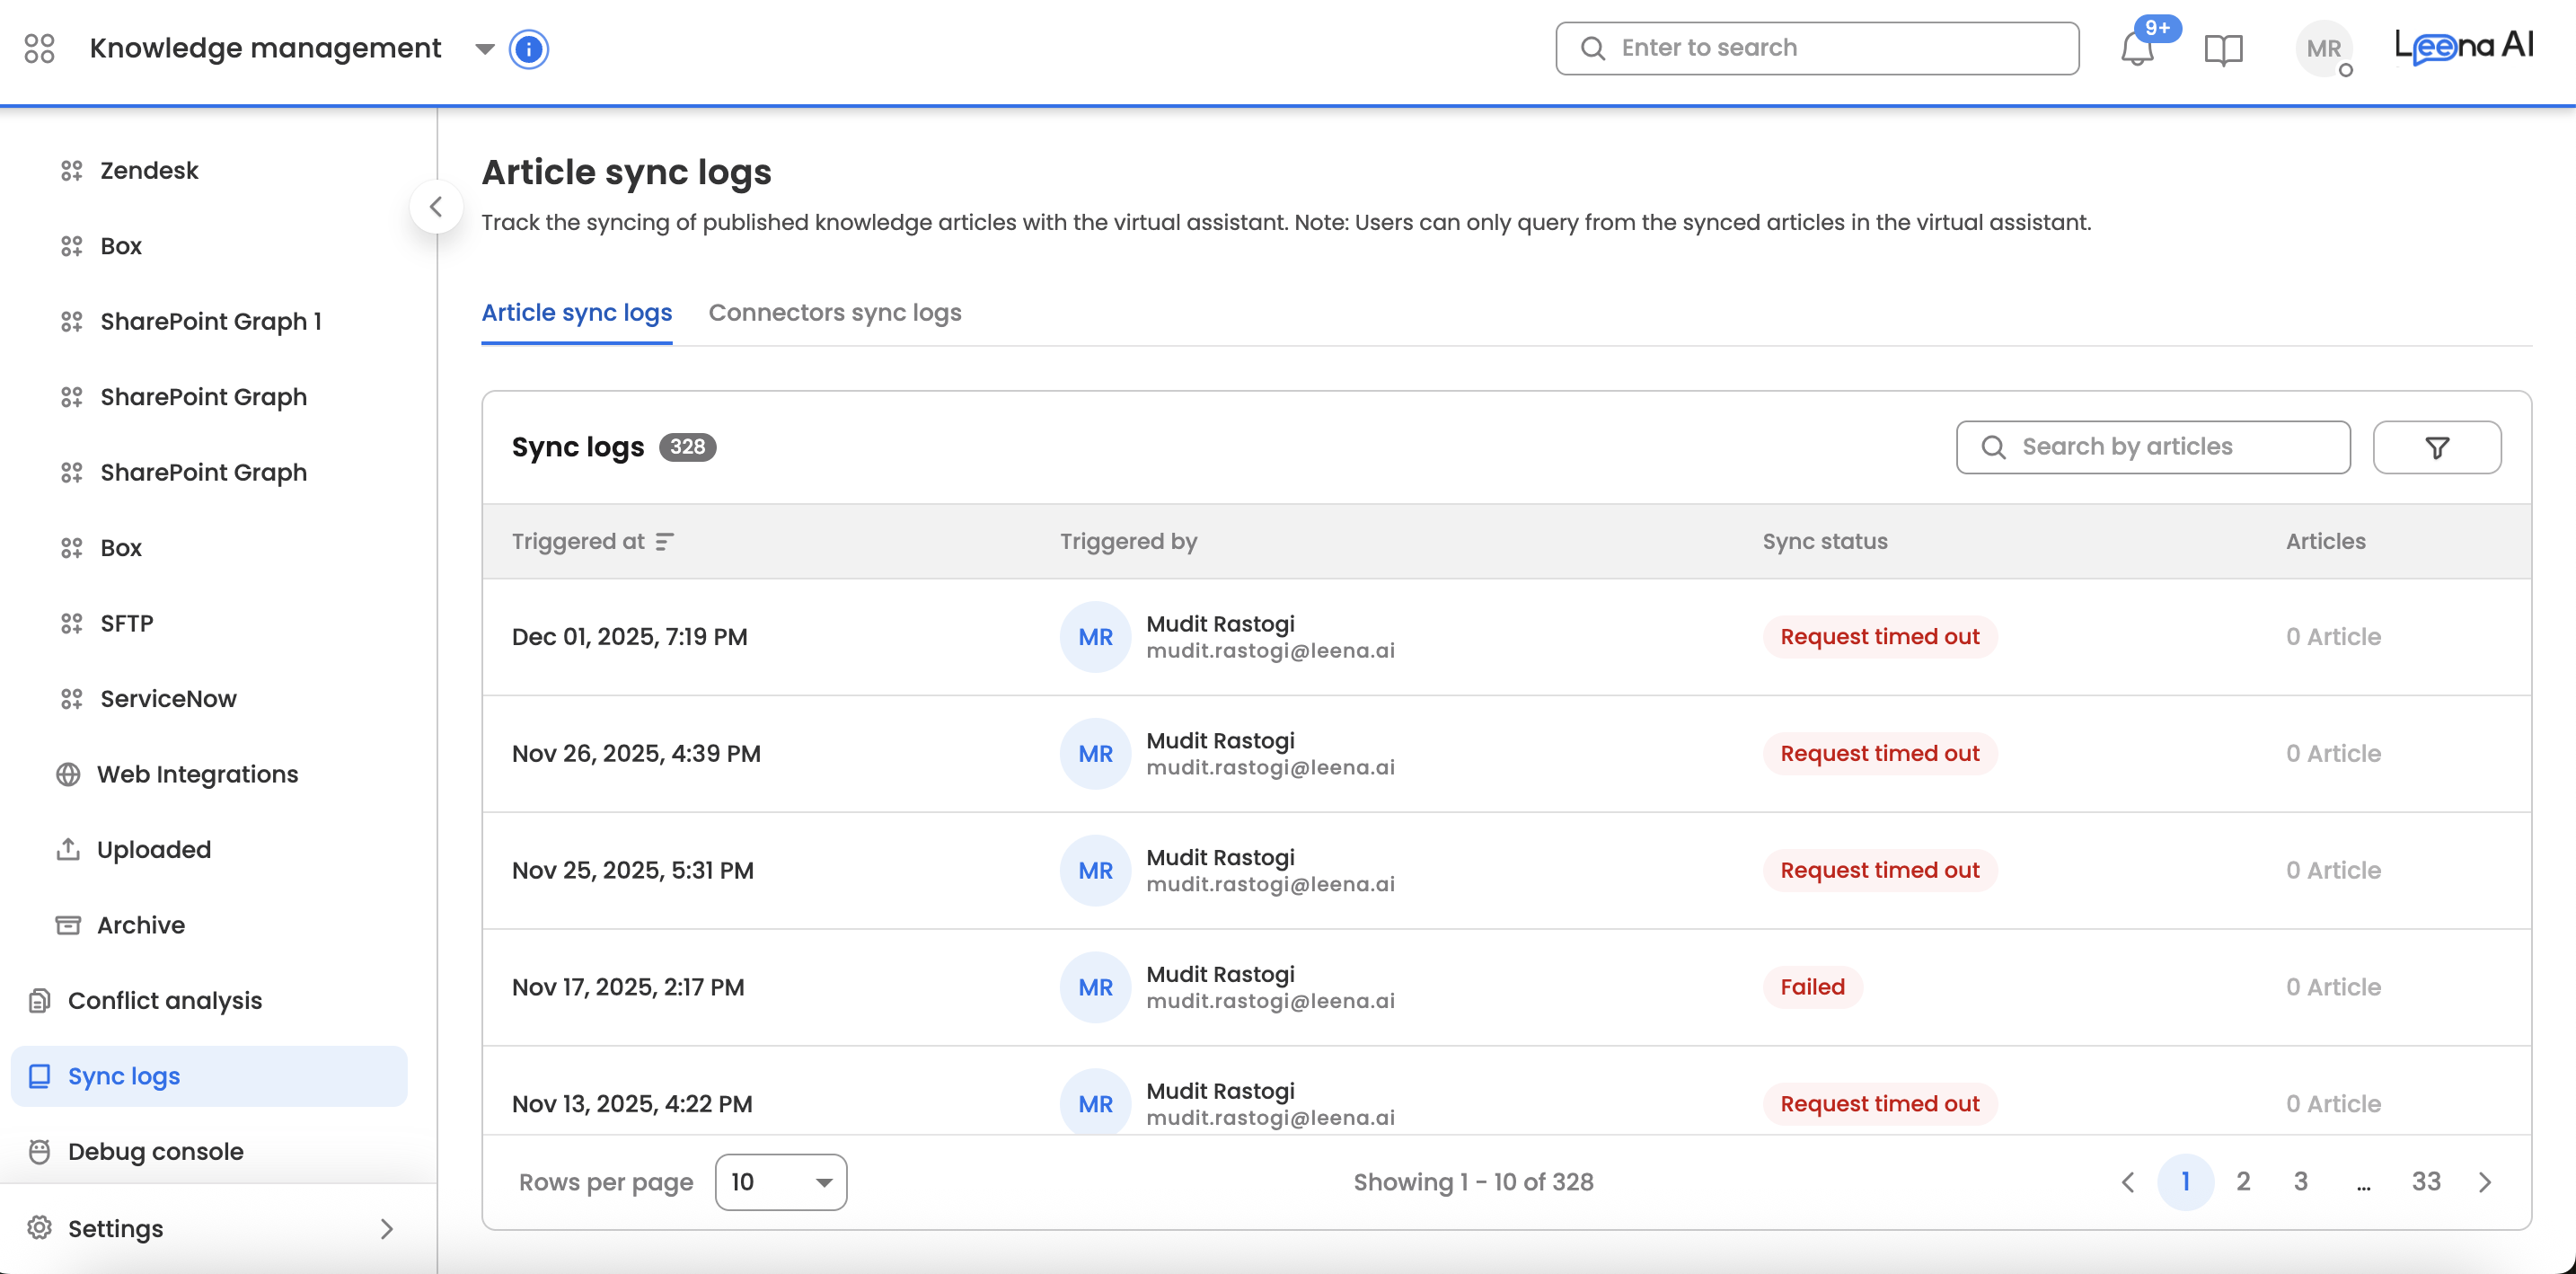This screenshot has width=2576, height=1274.
Task: Click the MR user avatar in header
Action: click(2323, 48)
